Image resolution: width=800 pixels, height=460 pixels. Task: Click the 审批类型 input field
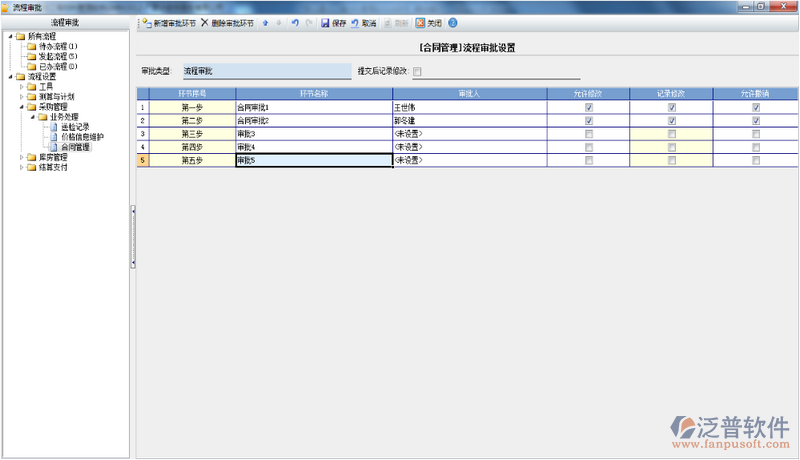[265, 71]
